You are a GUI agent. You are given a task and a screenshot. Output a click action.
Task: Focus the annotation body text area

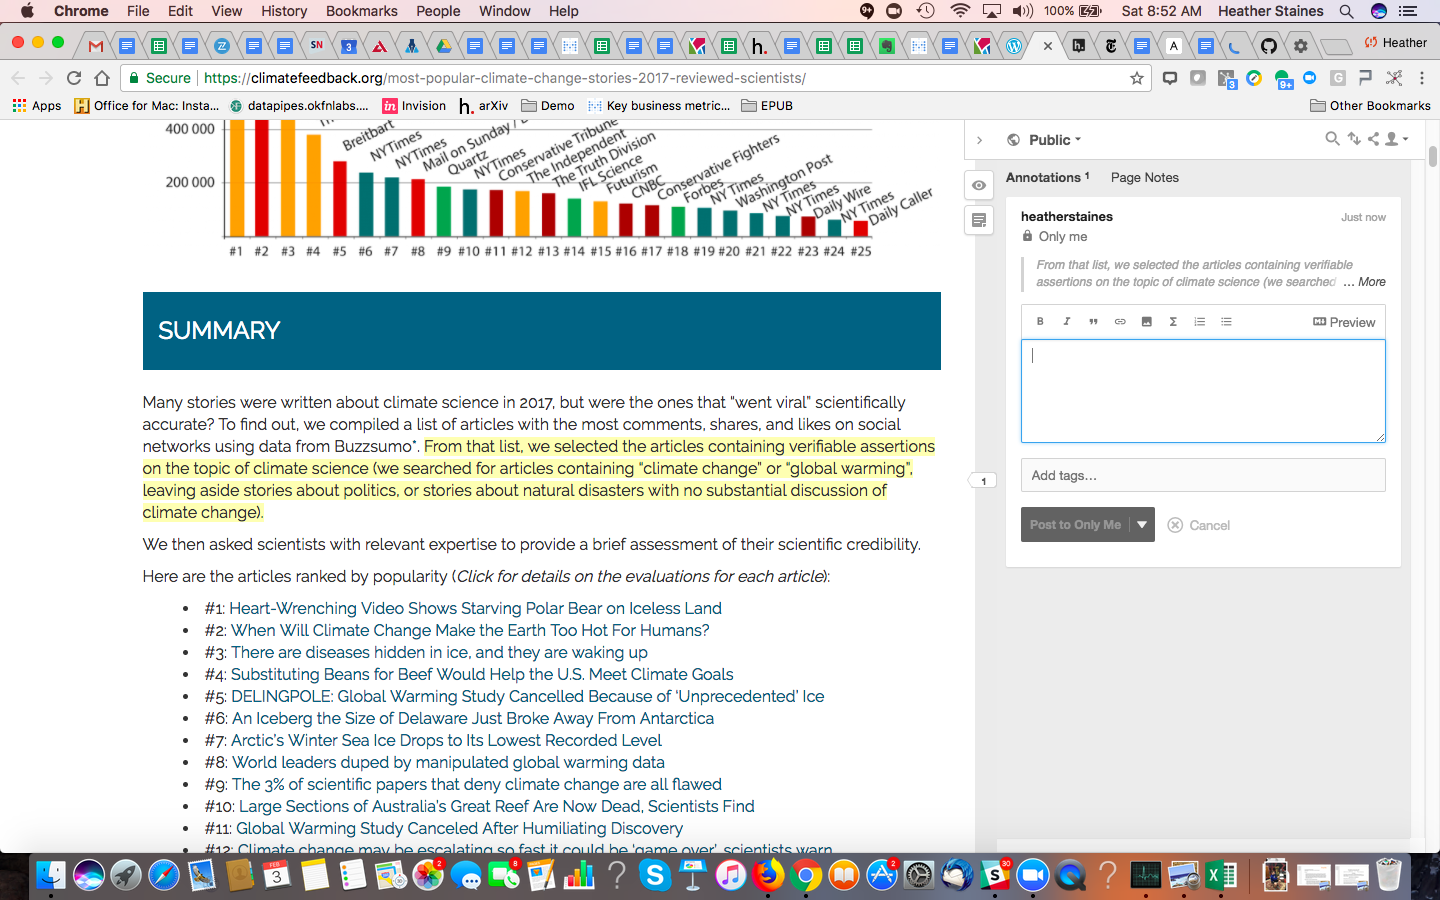[1203, 391]
